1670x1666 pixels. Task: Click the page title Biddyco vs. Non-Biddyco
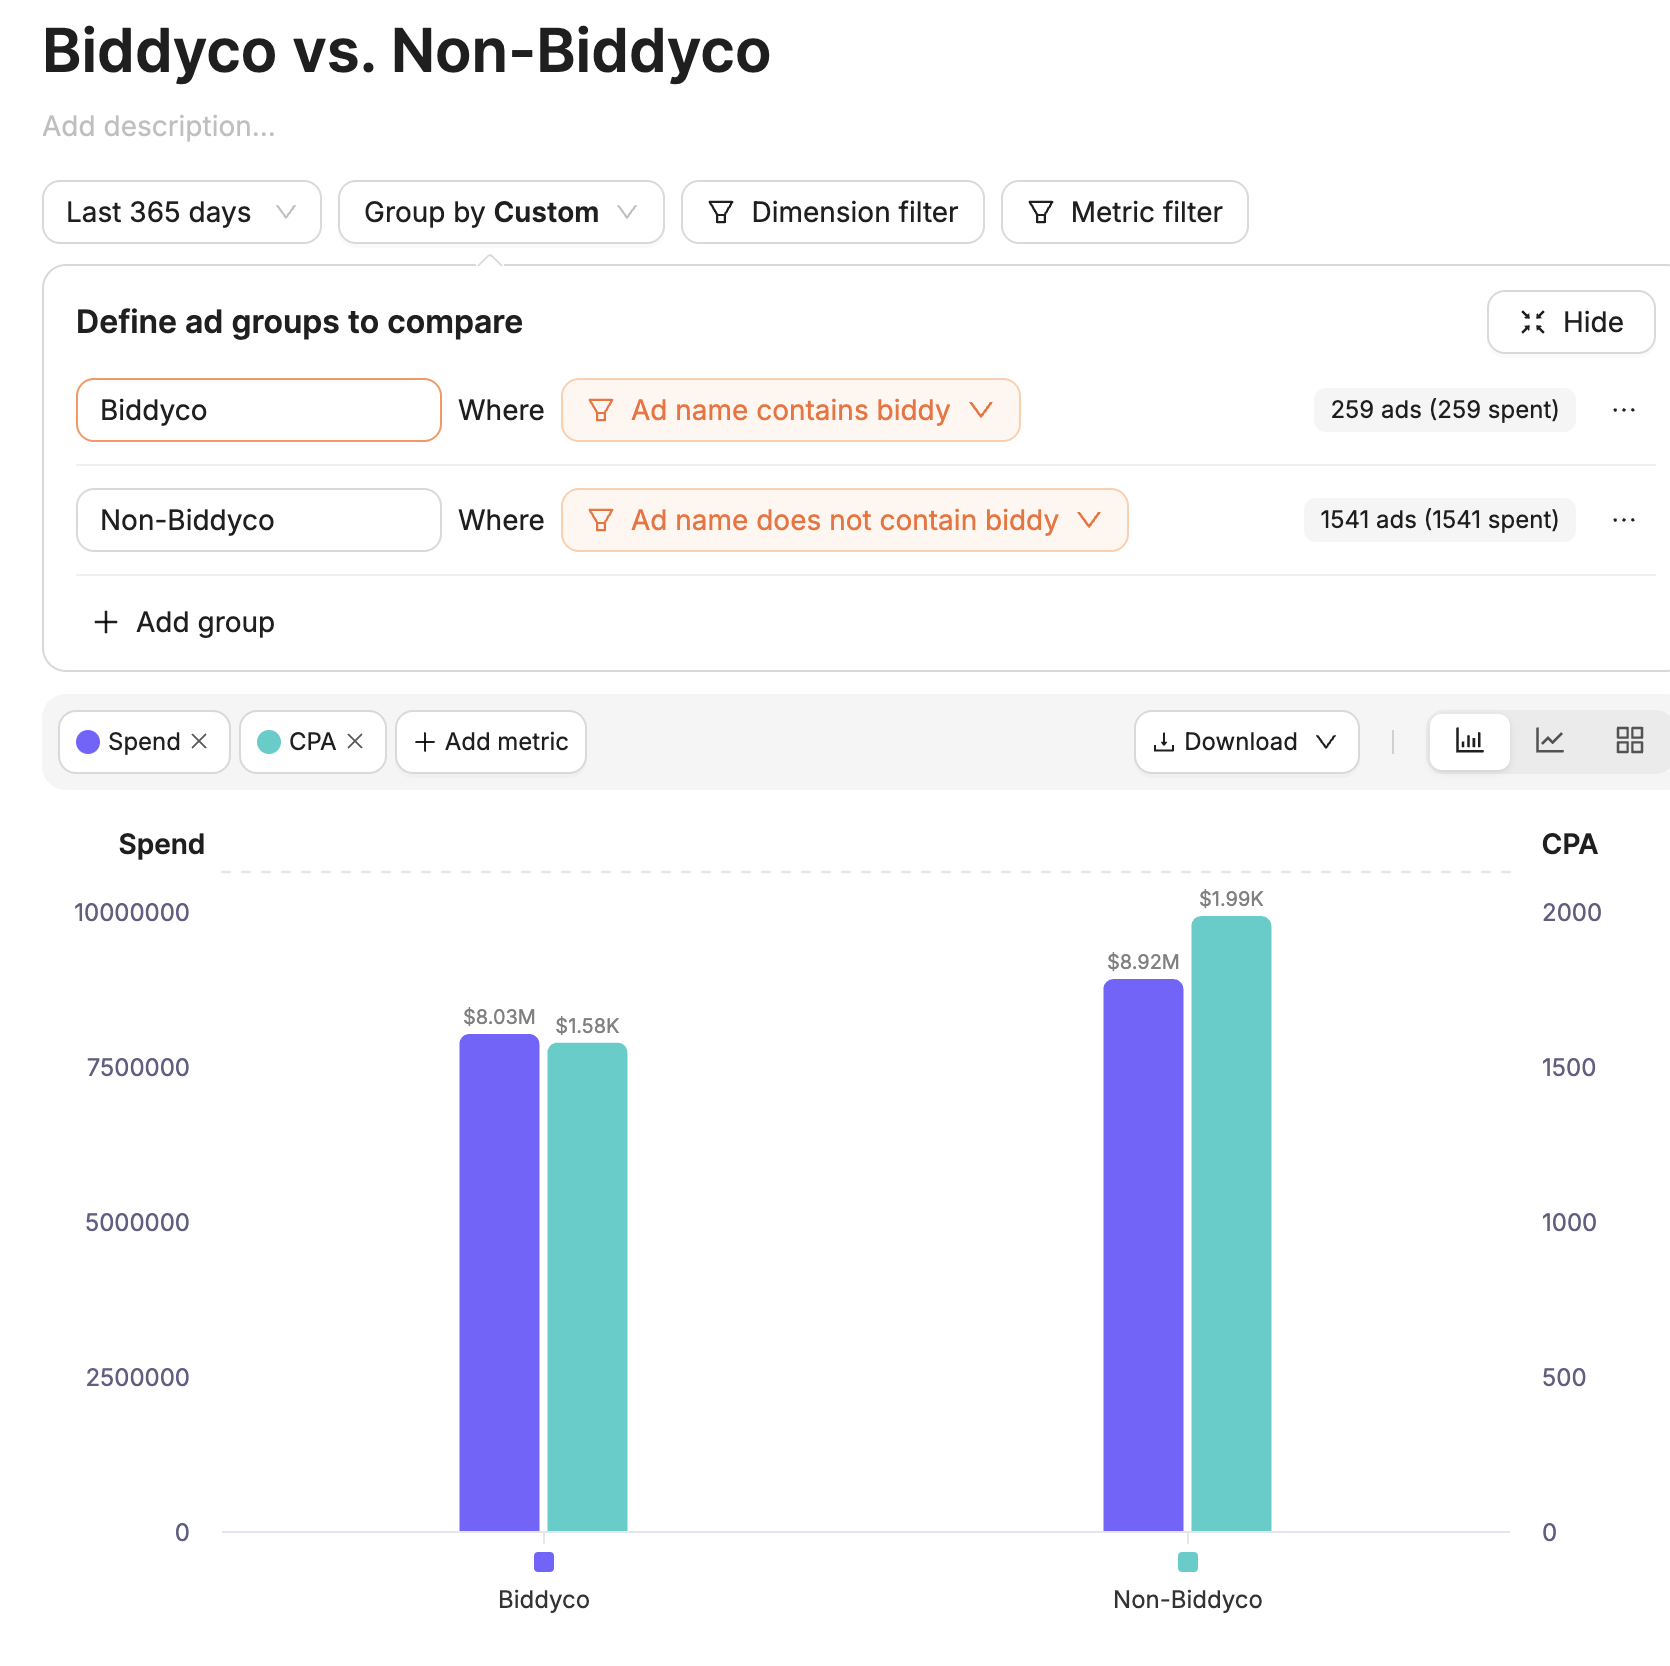pyautogui.click(x=406, y=50)
